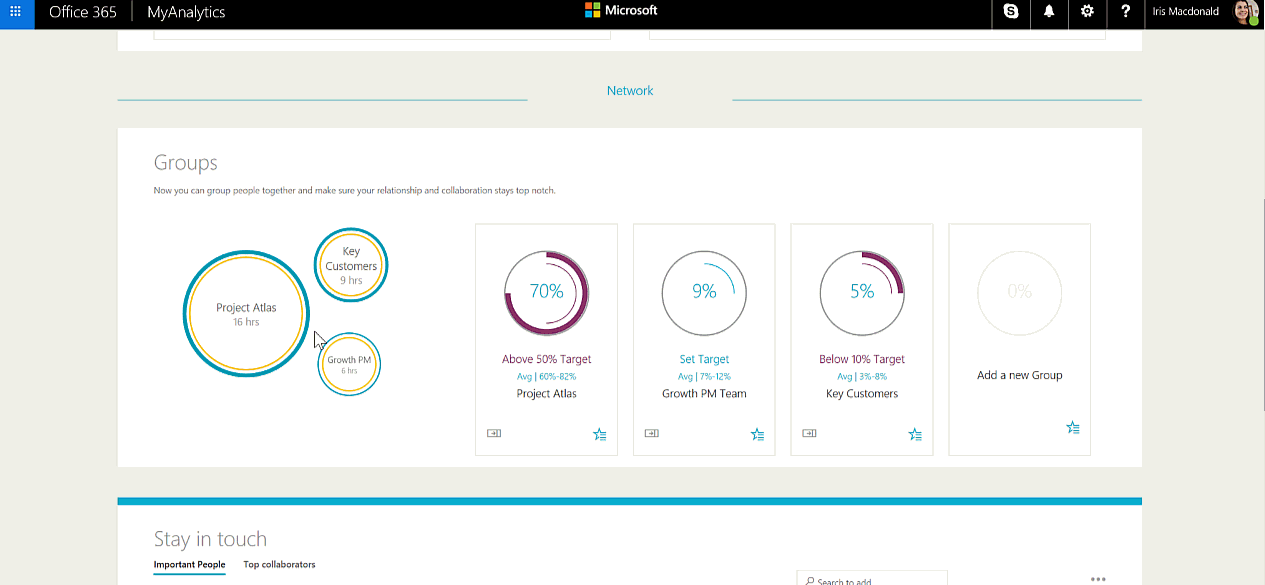
Task: Click the starred-list icon on Add a new Group card
Action: [1072, 427]
